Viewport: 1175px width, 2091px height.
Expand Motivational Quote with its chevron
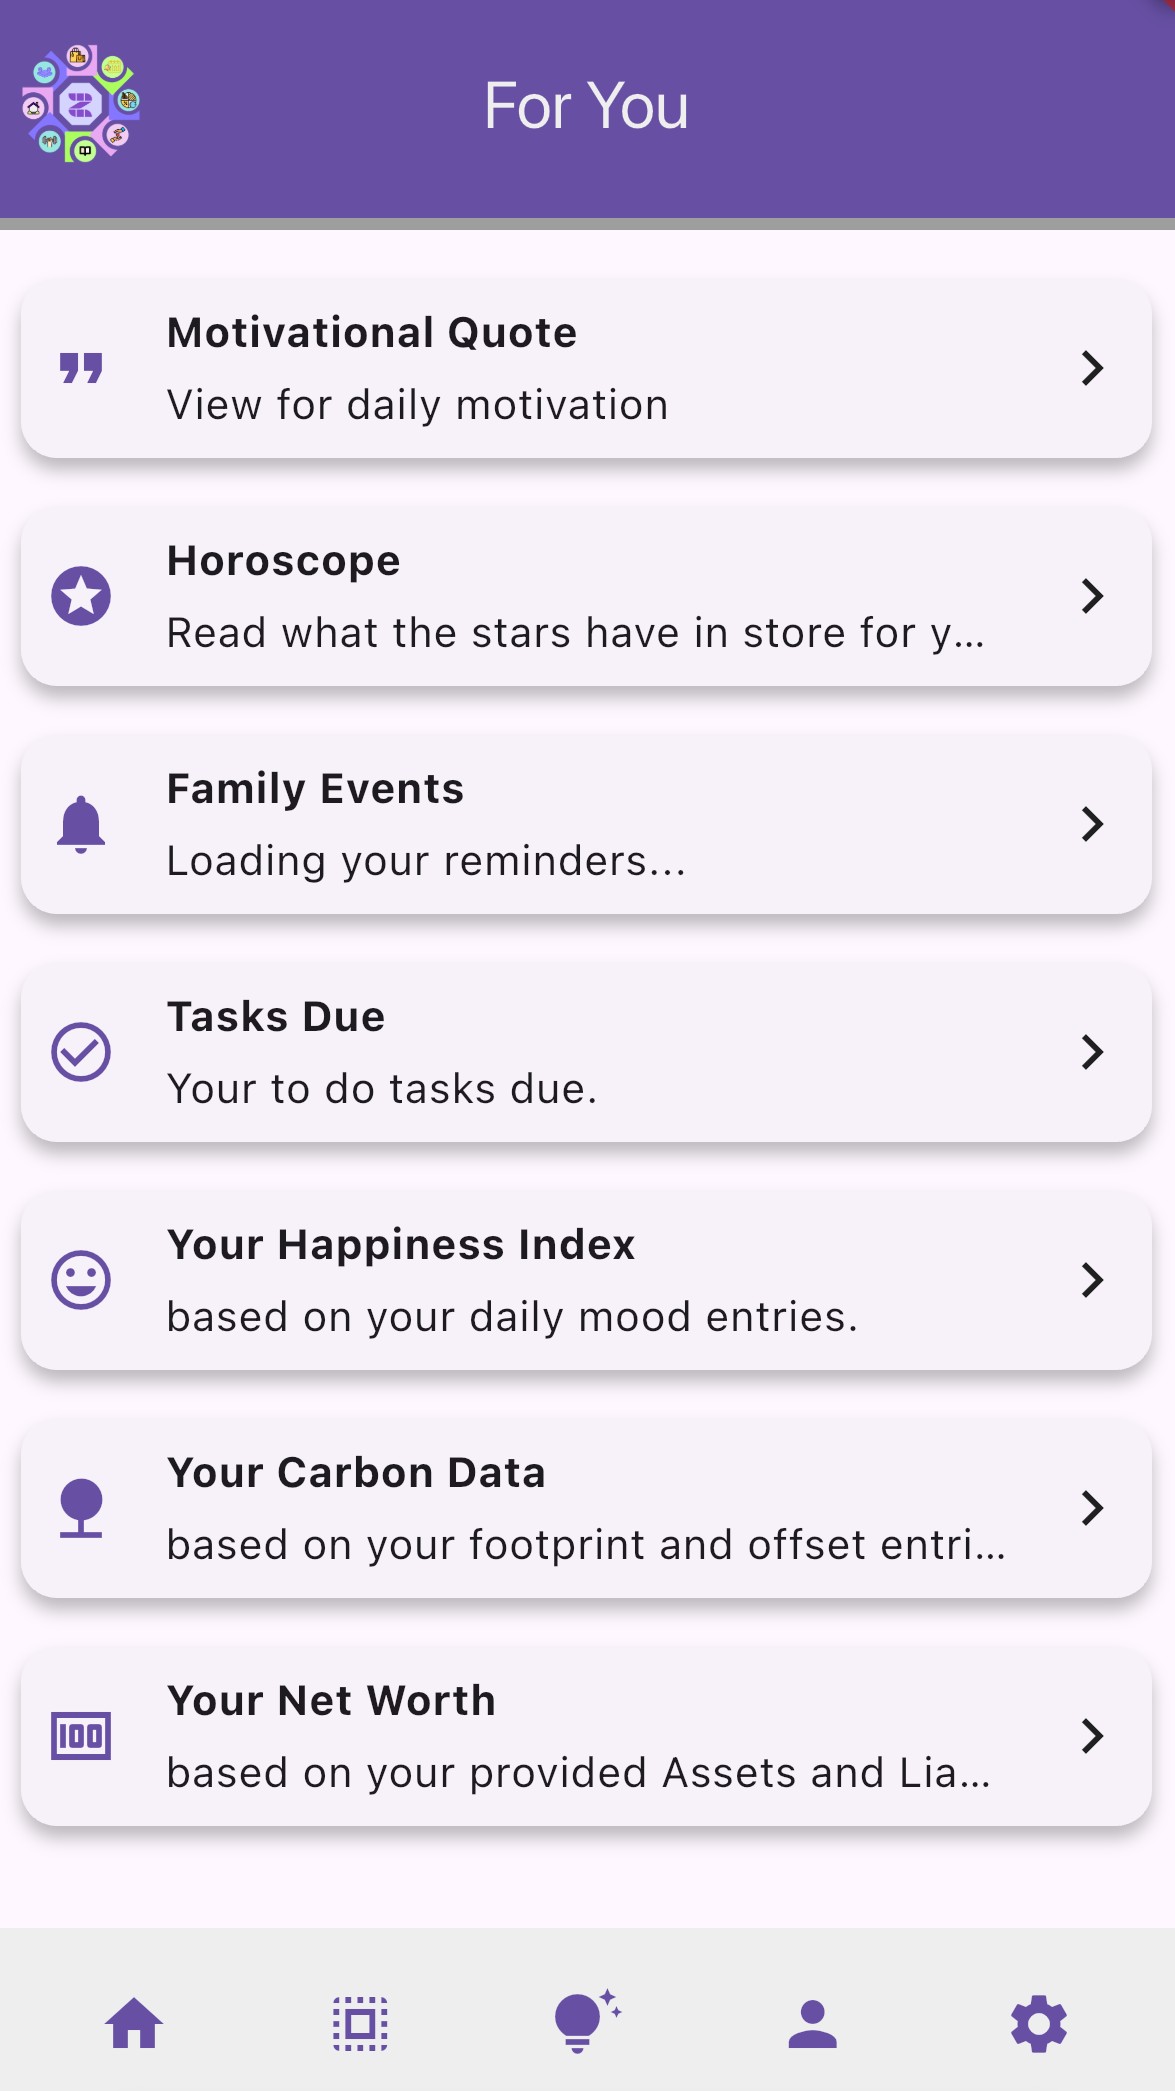pyautogui.click(x=1092, y=368)
